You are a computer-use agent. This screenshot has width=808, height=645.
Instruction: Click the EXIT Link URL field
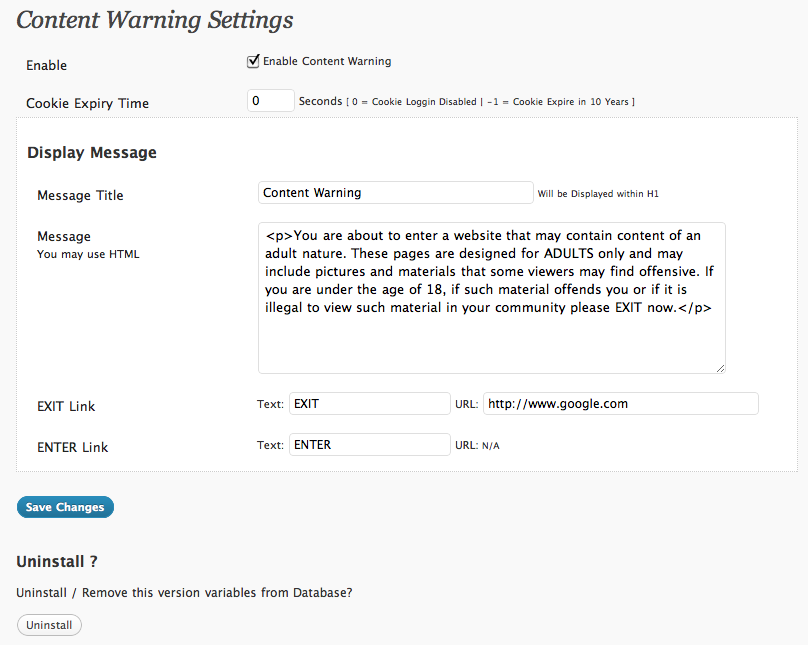pyautogui.click(x=620, y=404)
